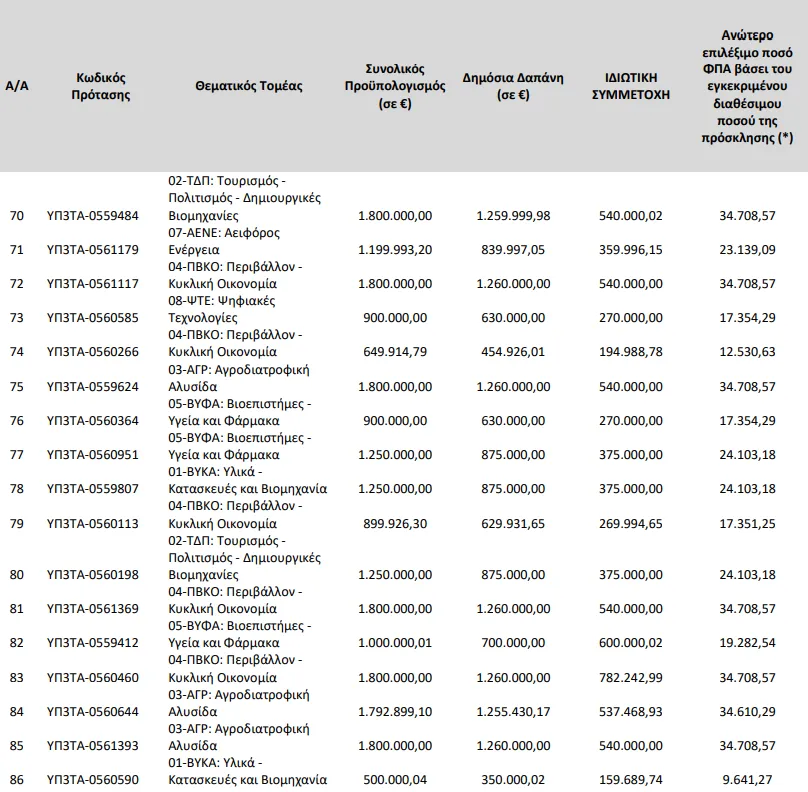This screenshot has width=808, height=792.
Task: Select proposal code ΥΠ3ΤΑ-0559484
Action: click(93, 215)
